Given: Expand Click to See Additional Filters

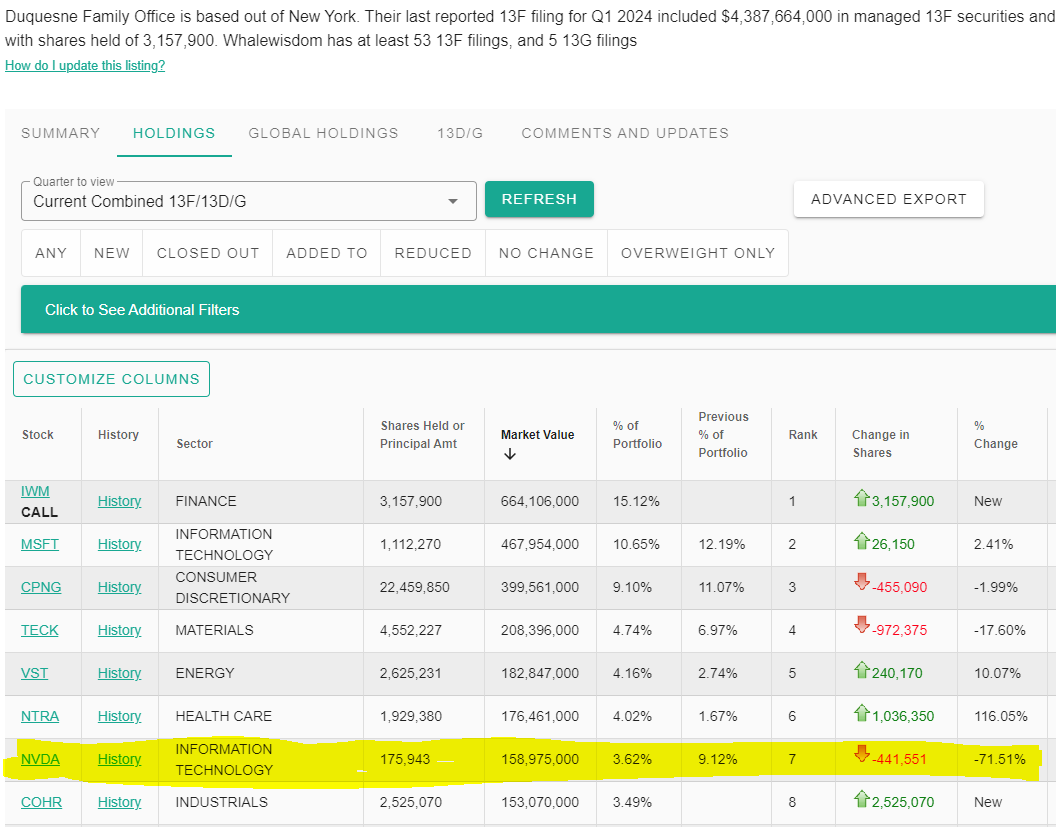Looking at the screenshot, I should pos(538,310).
